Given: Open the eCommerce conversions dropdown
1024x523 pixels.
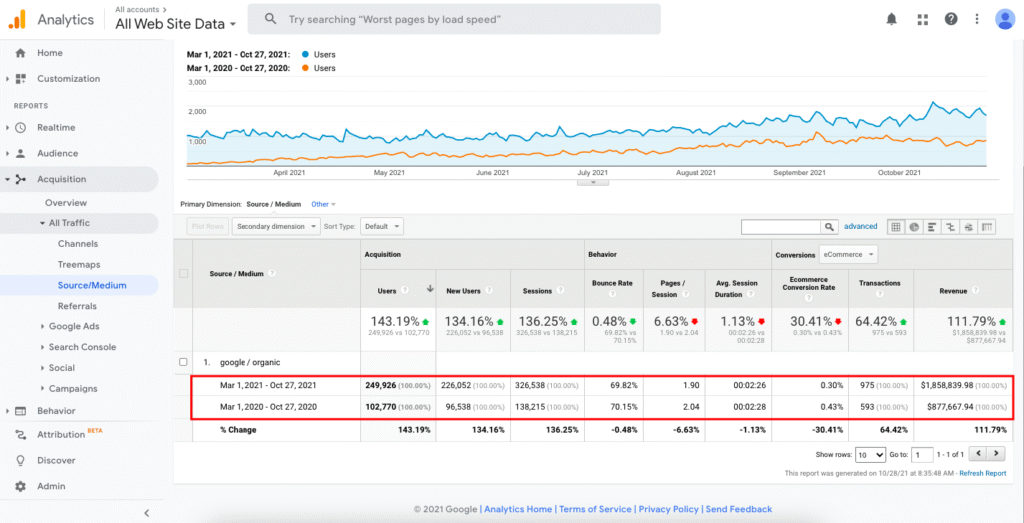Looking at the screenshot, I should tap(848, 254).
